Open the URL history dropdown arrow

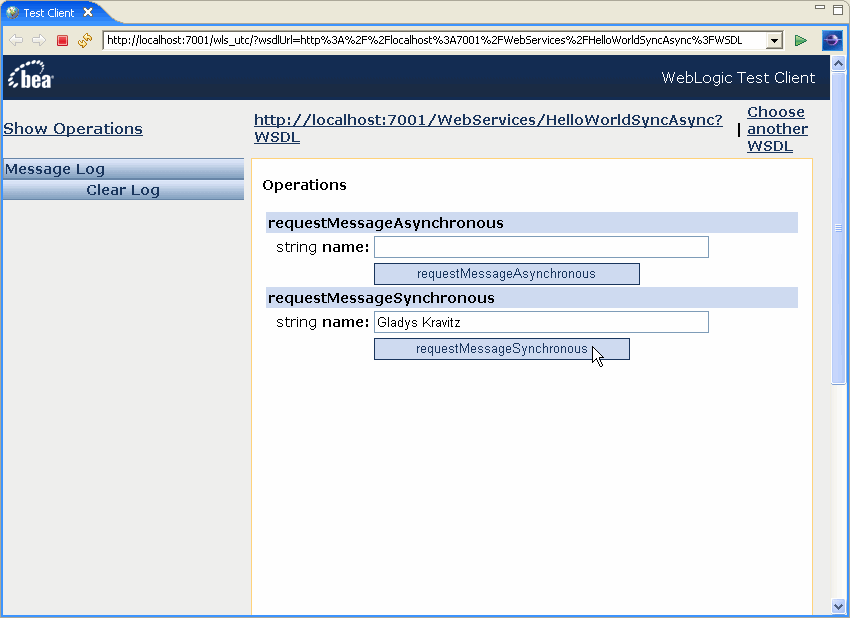coord(774,41)
